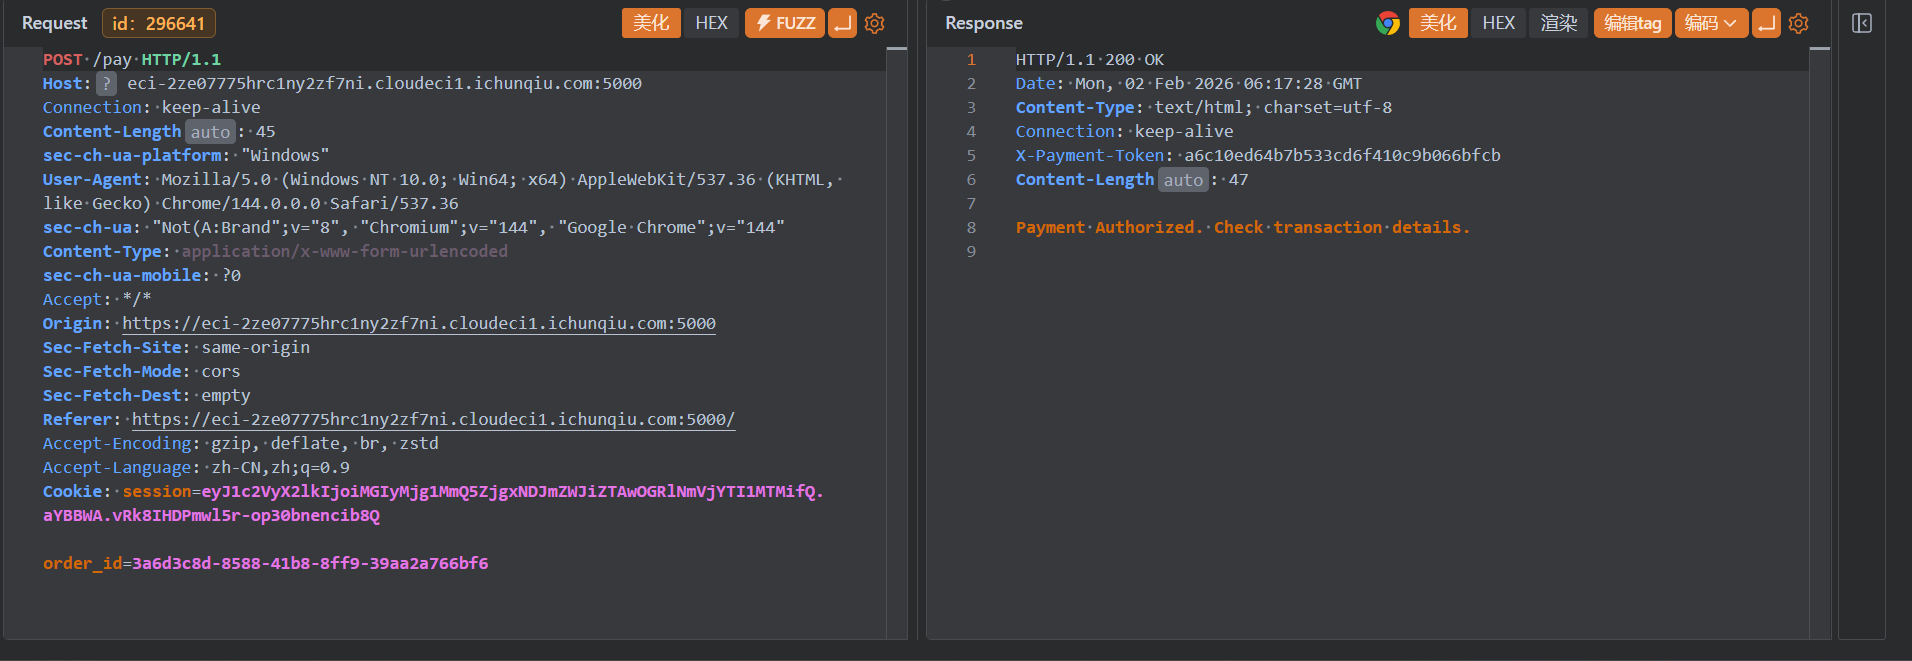The image size is (1912, 661).
Task: Toggle 美化 beautify in the Response panel
Action: coord(1438,23)
